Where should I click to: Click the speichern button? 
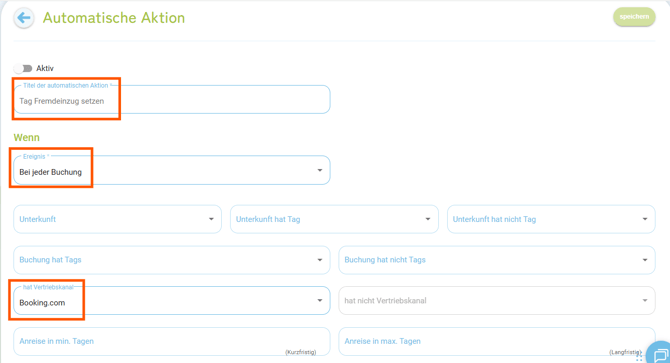click(634, 17)
